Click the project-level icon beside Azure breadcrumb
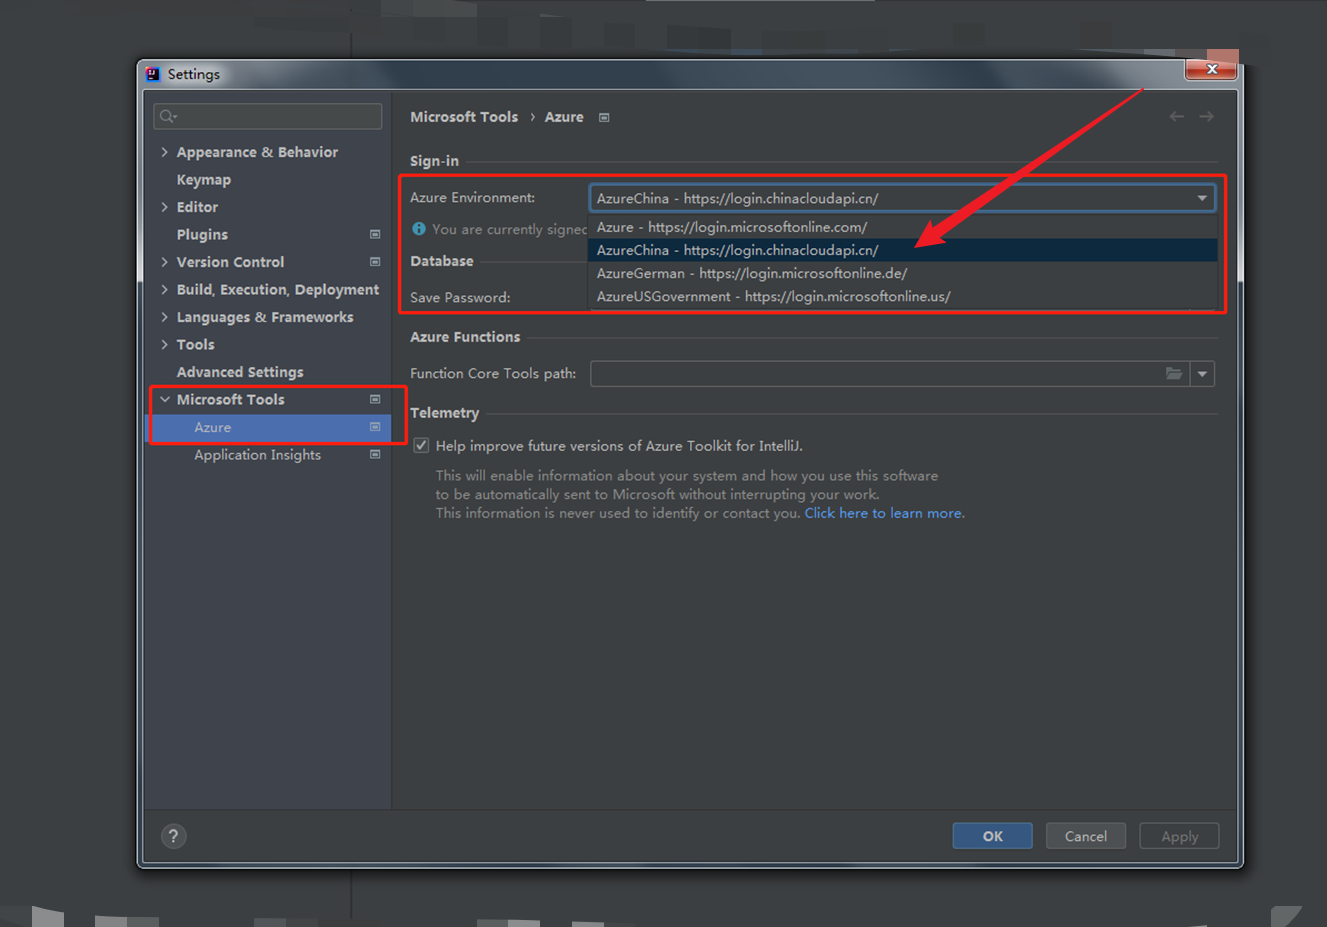Image resolution: width=1327 pixels, height=927 pixels. pos(604,118)
